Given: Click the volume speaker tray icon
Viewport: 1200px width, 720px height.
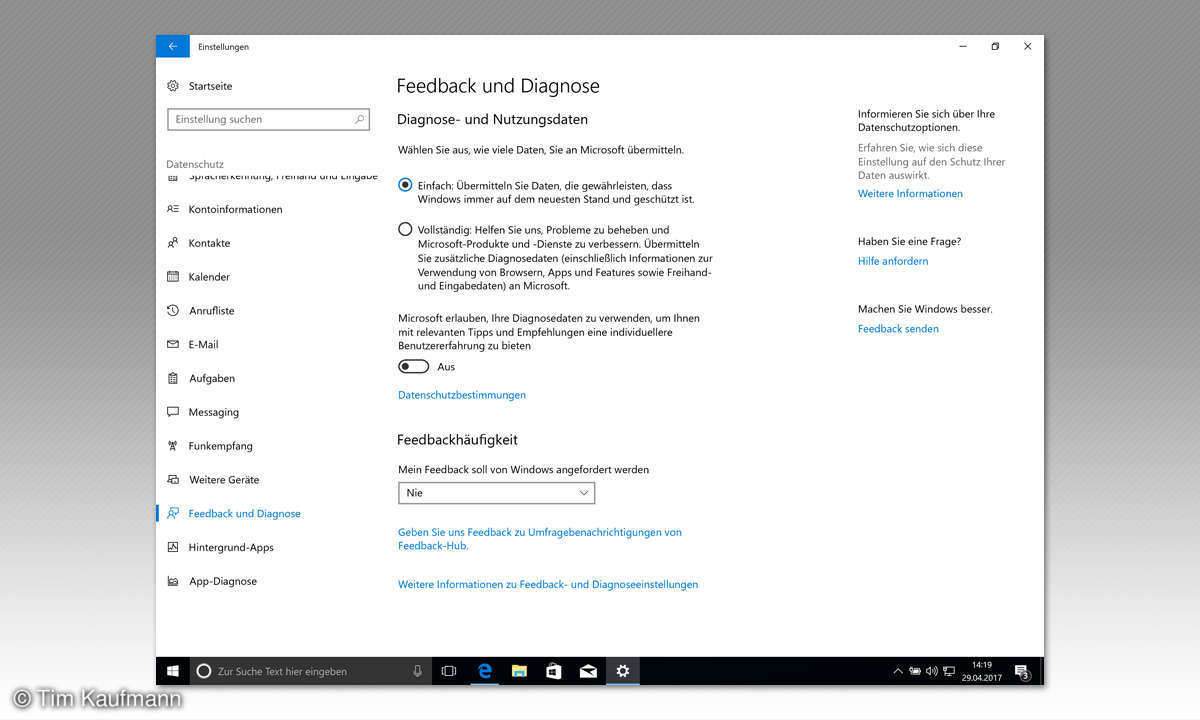Looking at the screenshot, I should [931, 671].
